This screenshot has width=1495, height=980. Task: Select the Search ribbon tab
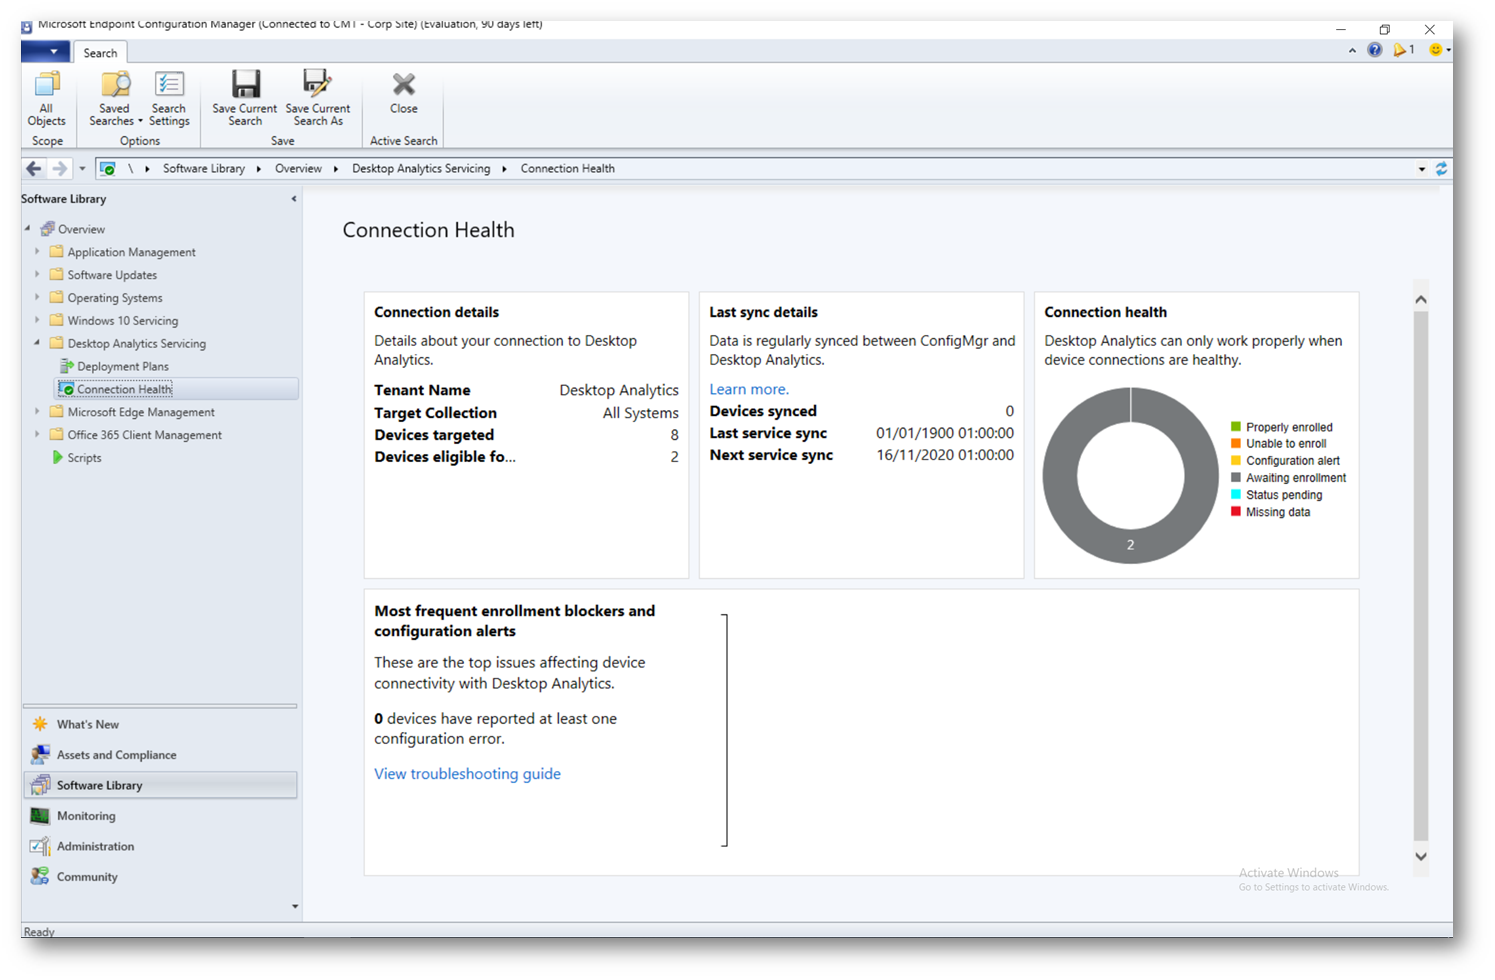click(100, 53)
